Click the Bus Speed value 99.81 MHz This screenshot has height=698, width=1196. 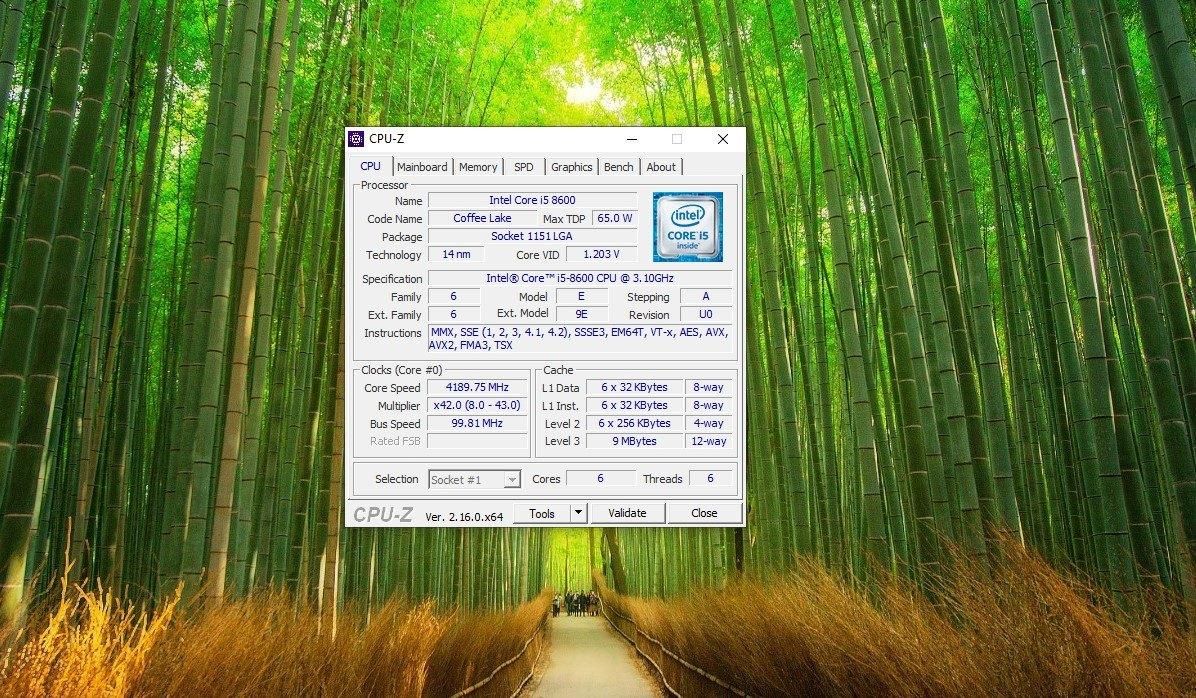[477, 423]
